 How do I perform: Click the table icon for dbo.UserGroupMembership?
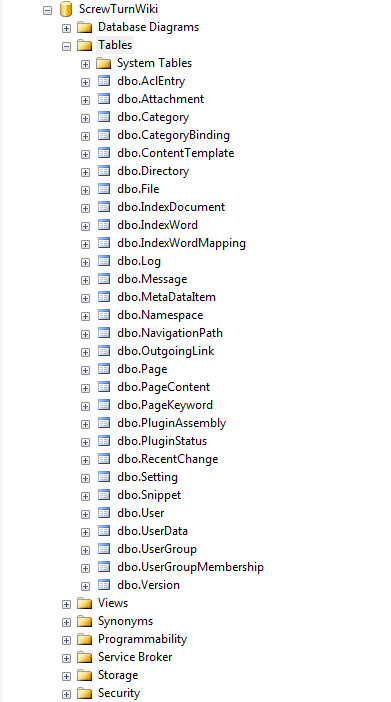[104, 567]
